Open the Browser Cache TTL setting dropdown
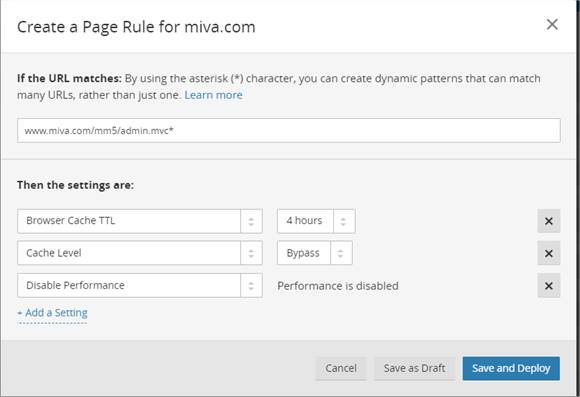 pos(140,221)
